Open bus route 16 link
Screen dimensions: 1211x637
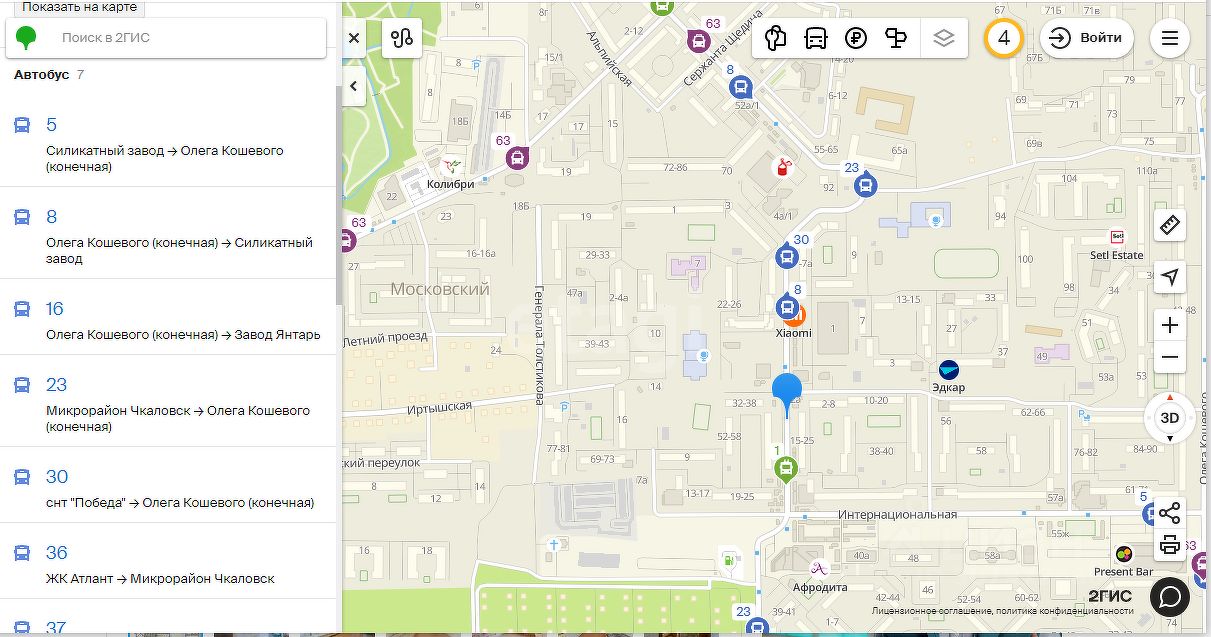coord(55,309)
